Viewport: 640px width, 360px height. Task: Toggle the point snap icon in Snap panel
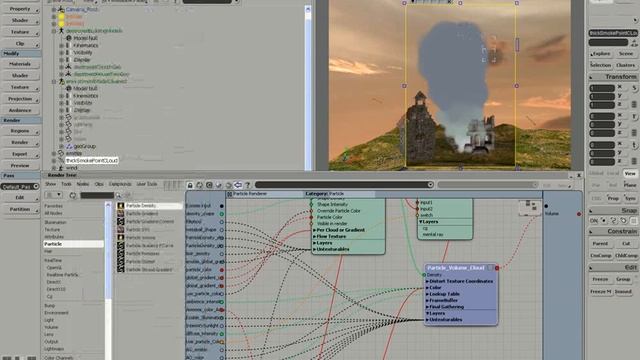(x=604, y=220)
